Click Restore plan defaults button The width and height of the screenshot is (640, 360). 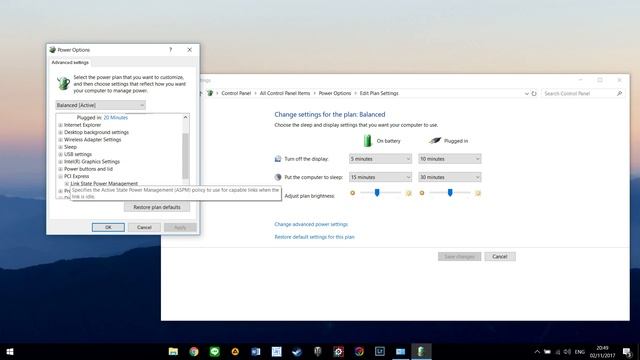[x=157, y=207]
